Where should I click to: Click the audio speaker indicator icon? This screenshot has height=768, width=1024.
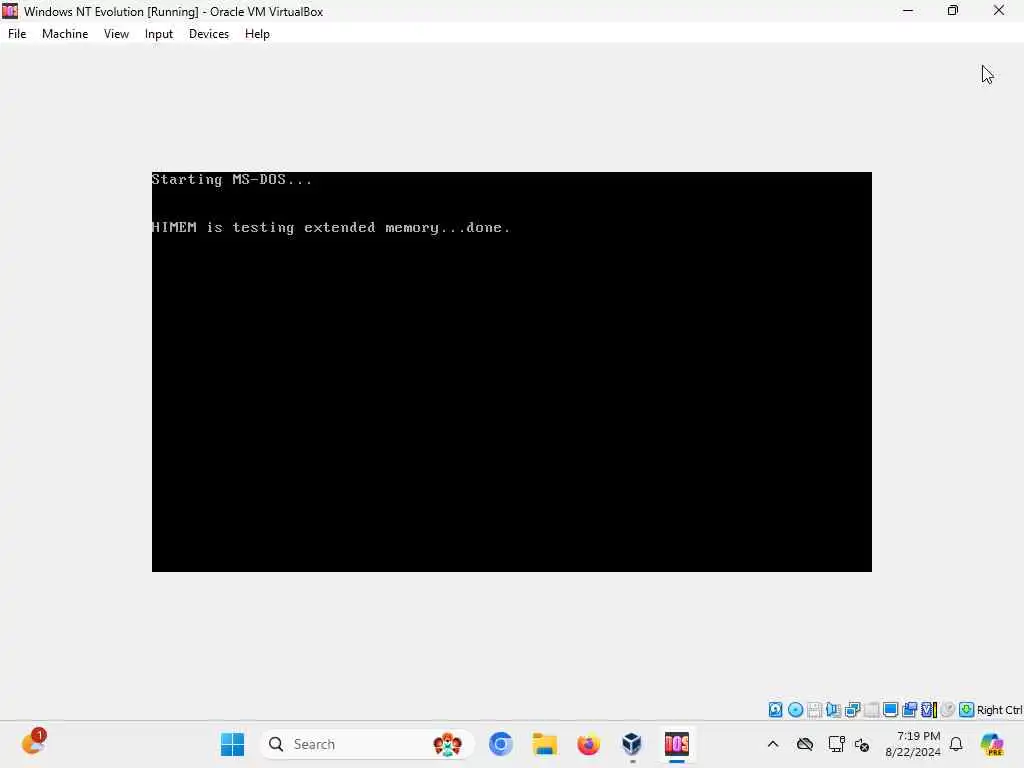833,710
